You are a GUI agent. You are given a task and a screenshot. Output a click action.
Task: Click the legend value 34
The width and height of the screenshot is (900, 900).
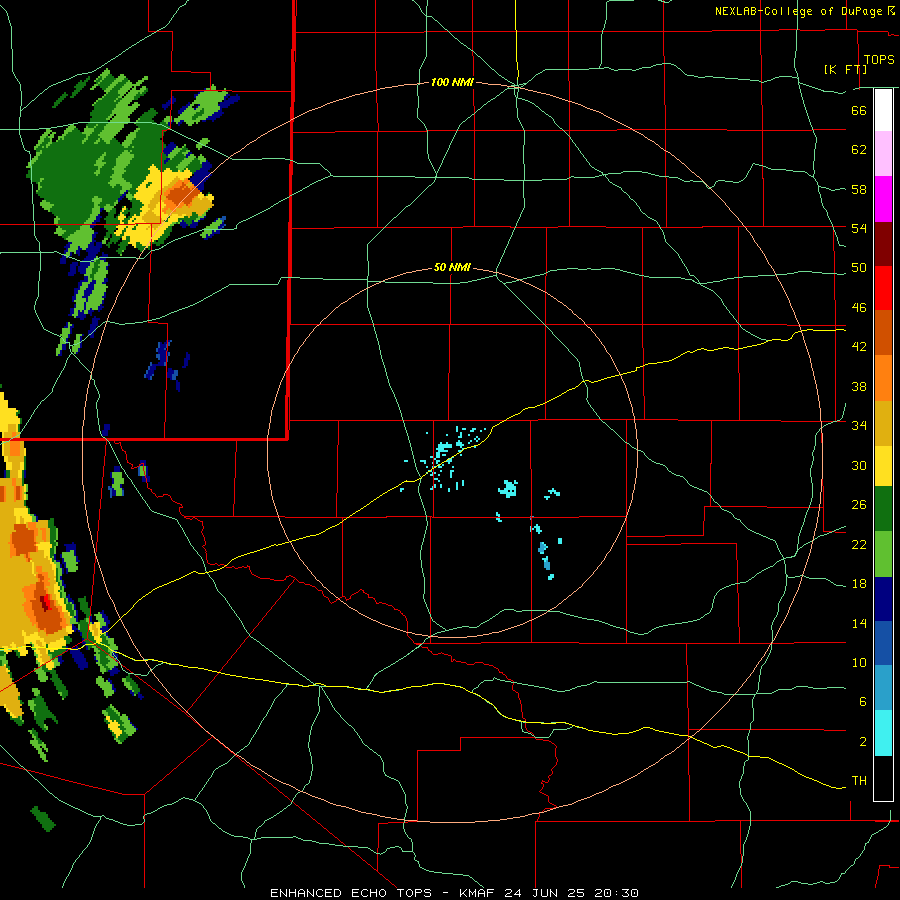(x=859, y=426)
